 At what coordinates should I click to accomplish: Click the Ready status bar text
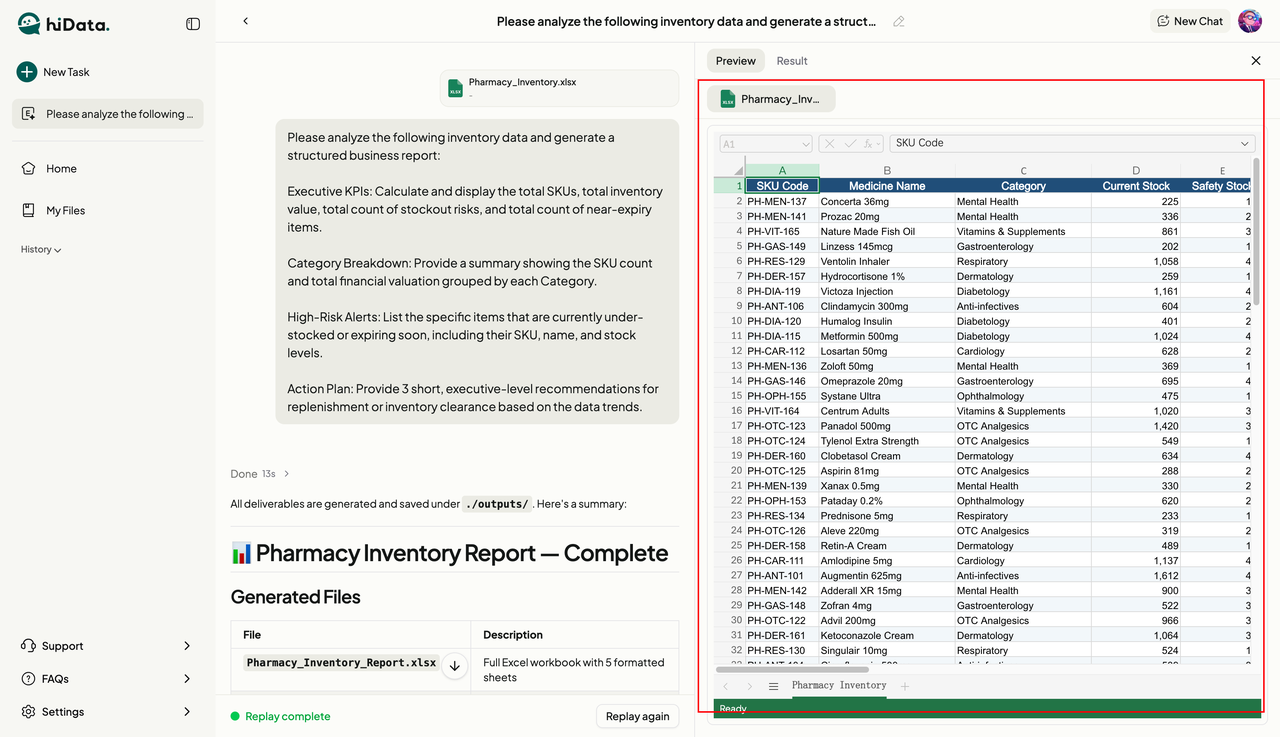point(733,709)
